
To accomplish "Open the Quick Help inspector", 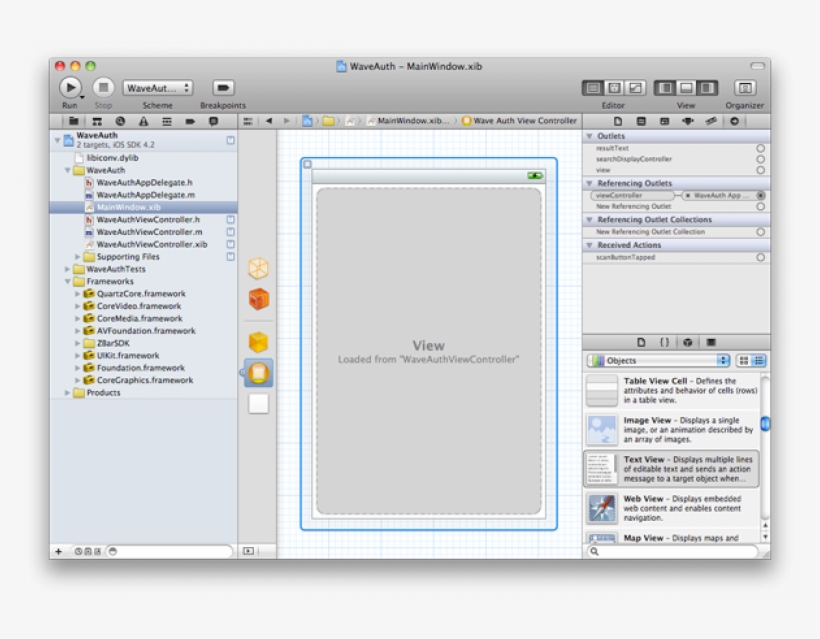I will click(639, 120).
